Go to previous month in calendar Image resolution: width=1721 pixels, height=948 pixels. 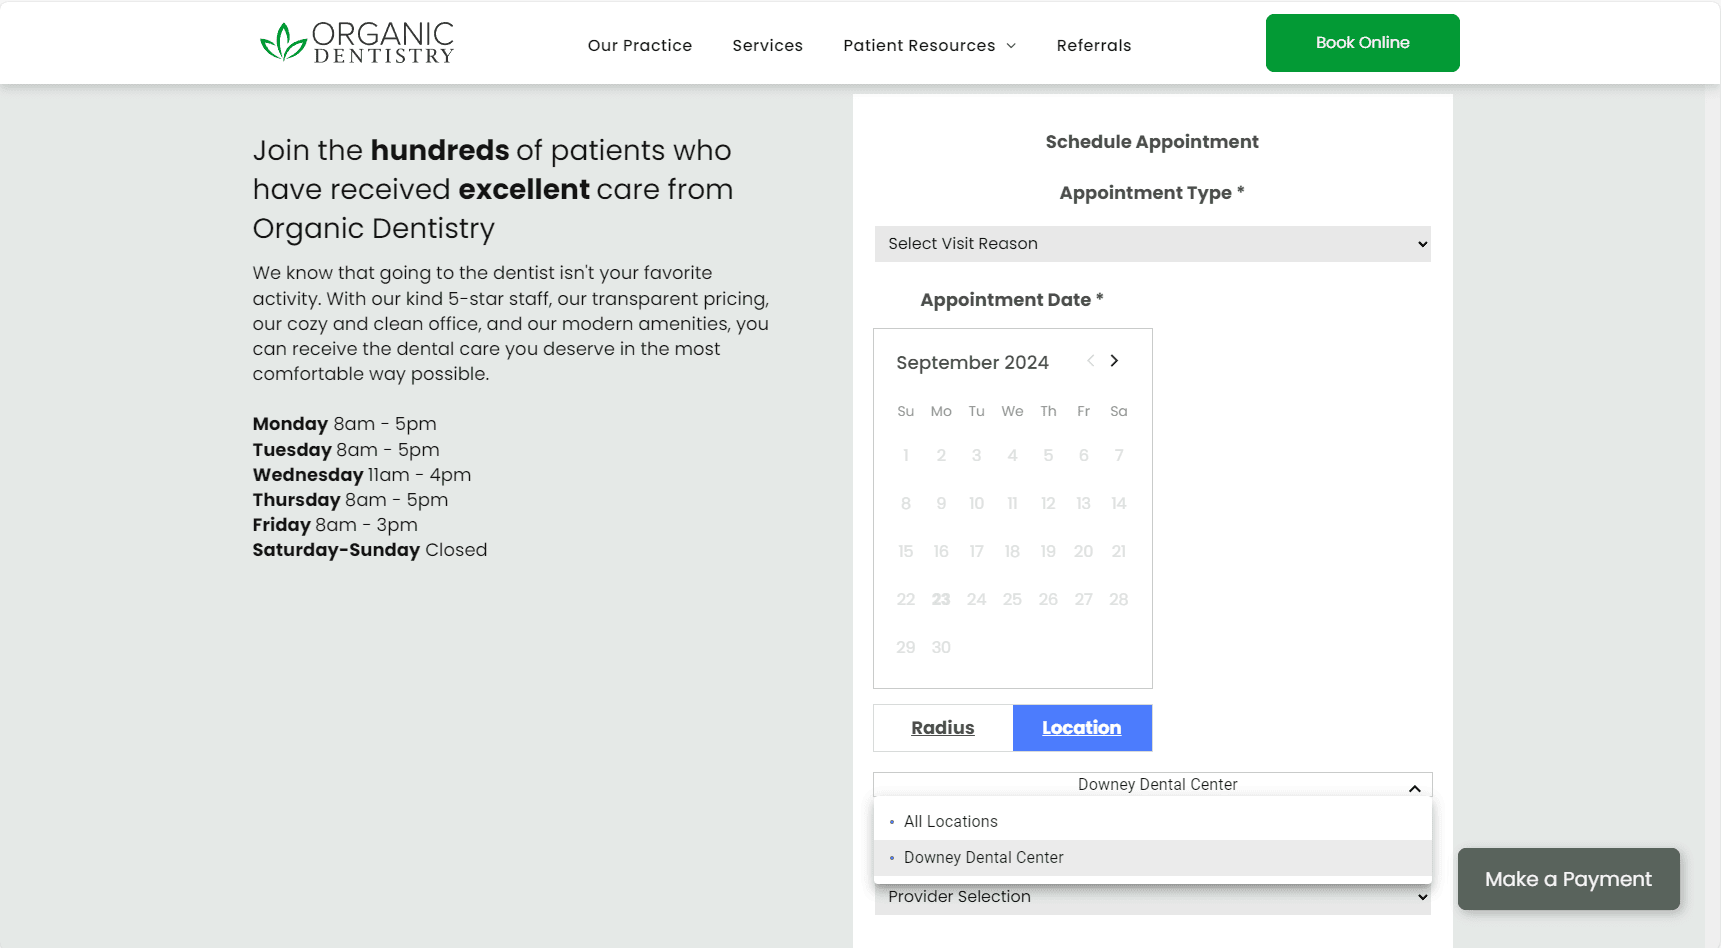coord(1090,361)
